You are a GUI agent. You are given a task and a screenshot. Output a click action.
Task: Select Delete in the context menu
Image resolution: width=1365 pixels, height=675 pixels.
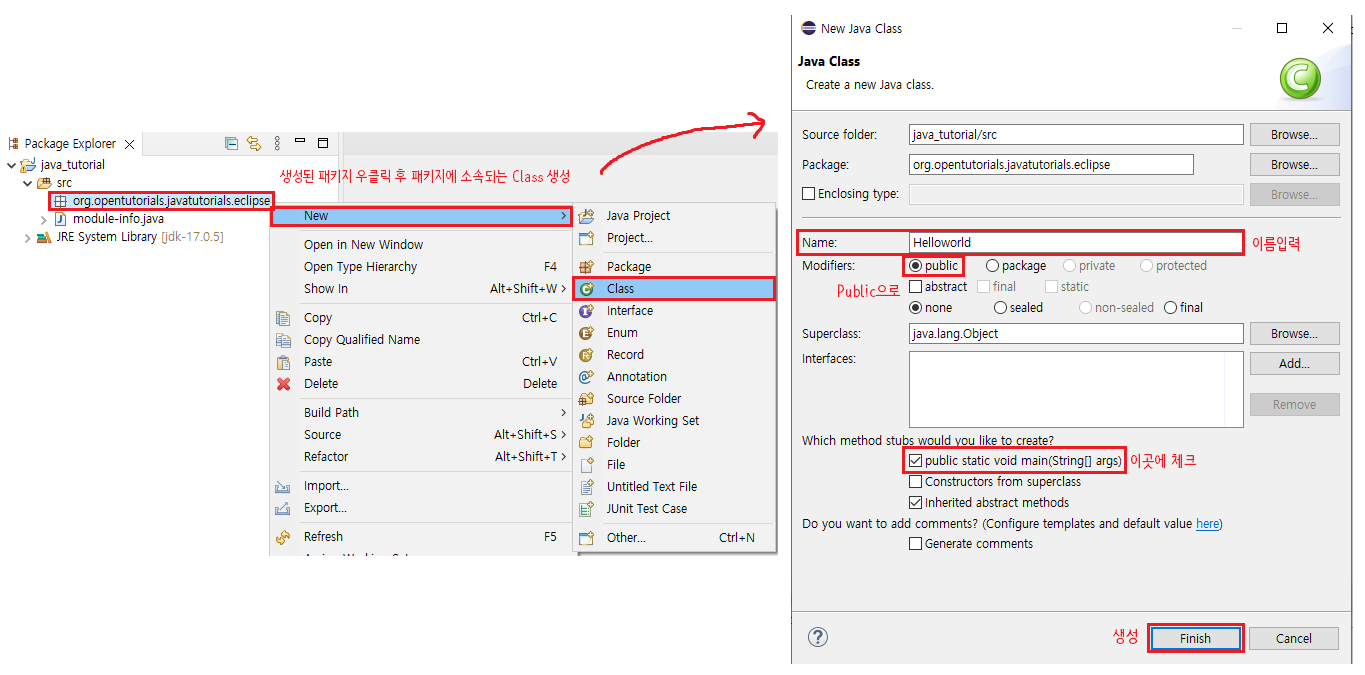pos(421,384)
